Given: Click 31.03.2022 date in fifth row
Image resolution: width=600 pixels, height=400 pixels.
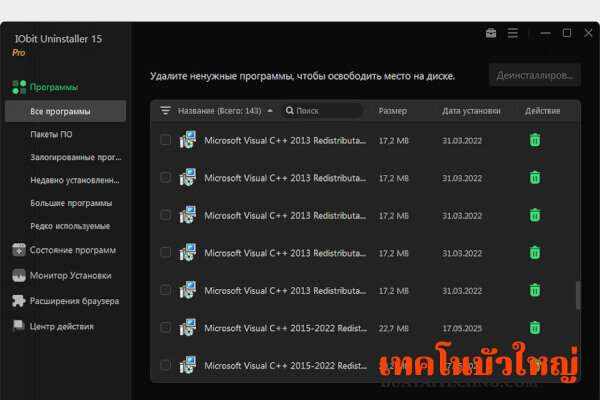Looking at the screenshot, I should (462, 291).
